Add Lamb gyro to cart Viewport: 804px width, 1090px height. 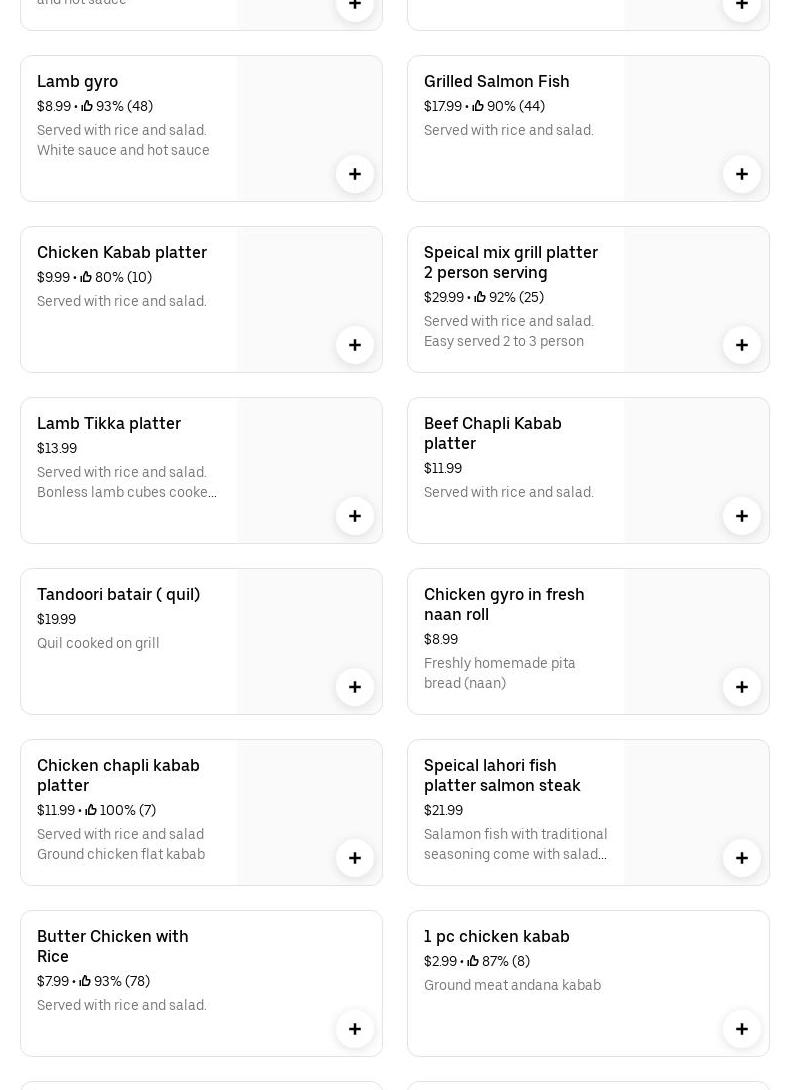[355, 174]
